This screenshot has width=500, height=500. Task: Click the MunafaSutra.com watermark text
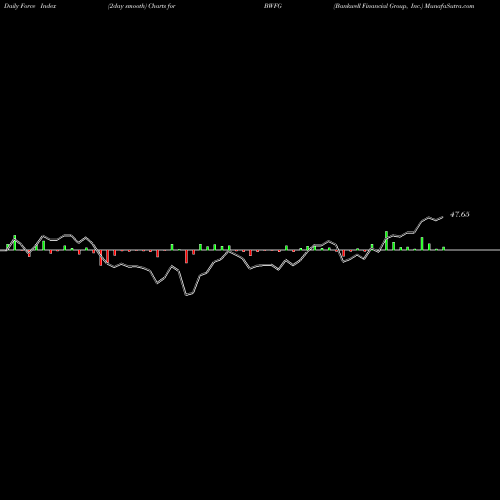(449, 6)
